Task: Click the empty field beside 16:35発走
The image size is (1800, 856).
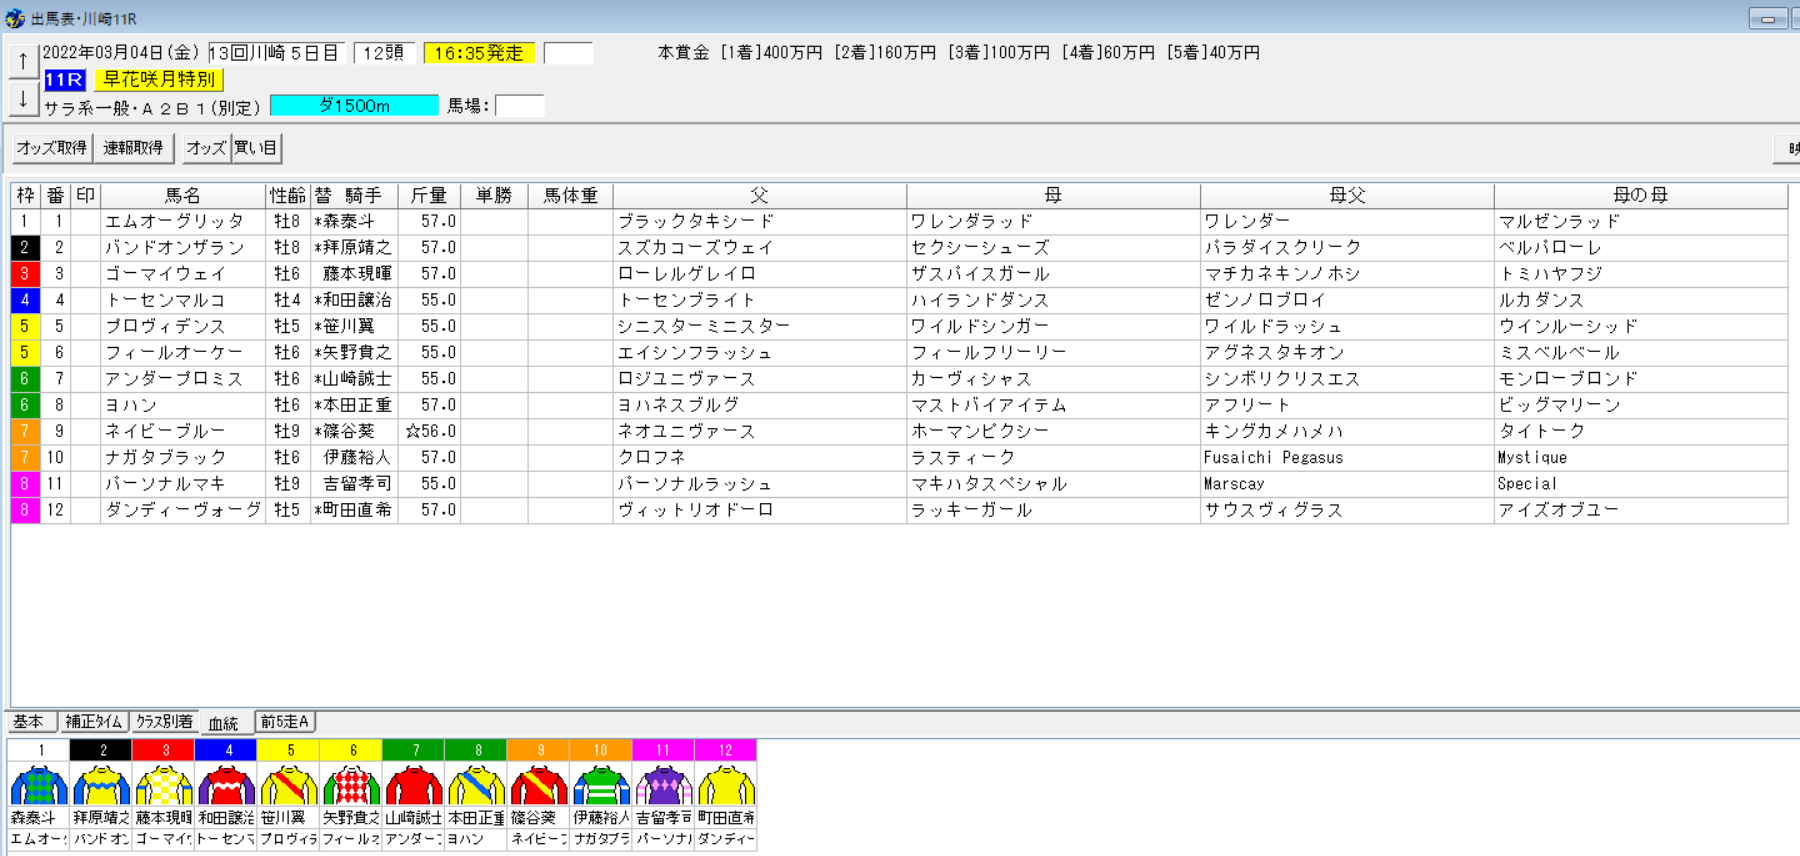Action: click(x=568, y=53)
